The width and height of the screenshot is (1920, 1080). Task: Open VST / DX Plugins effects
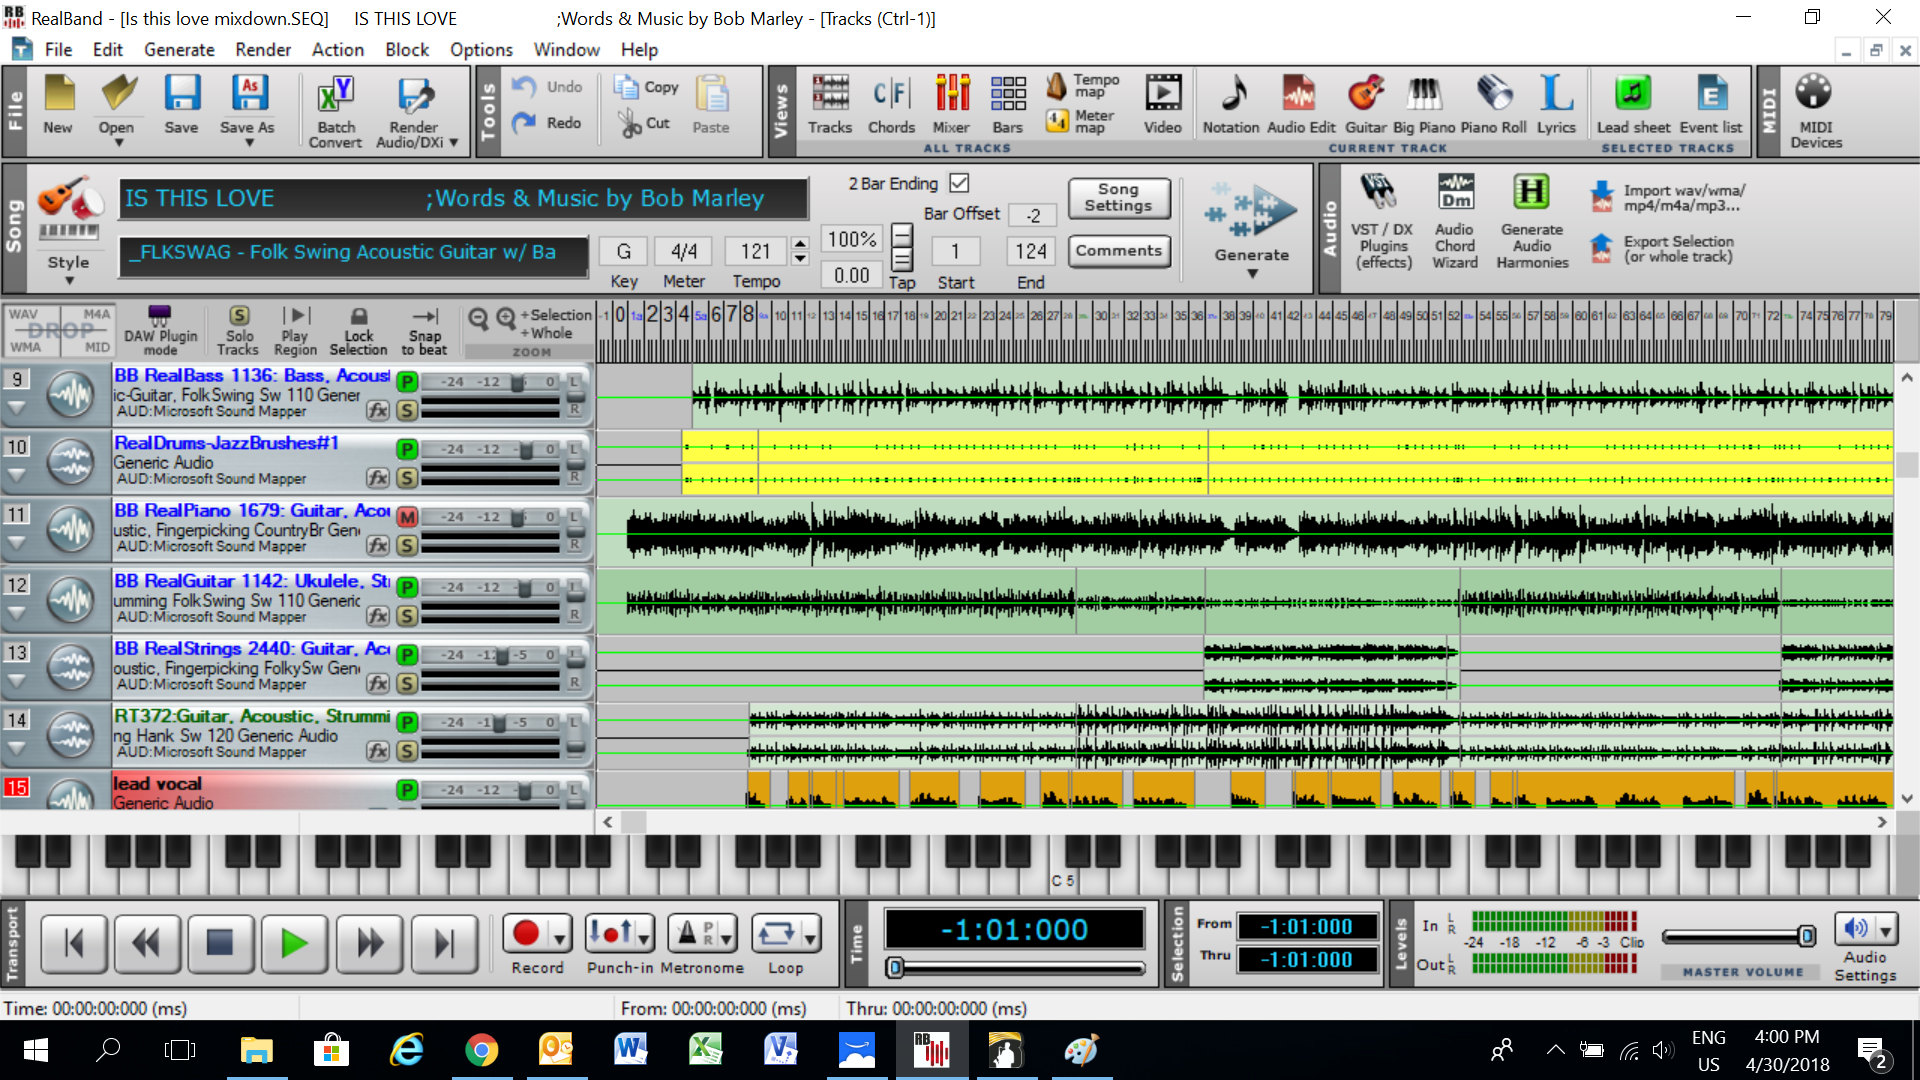point(1383,220)
